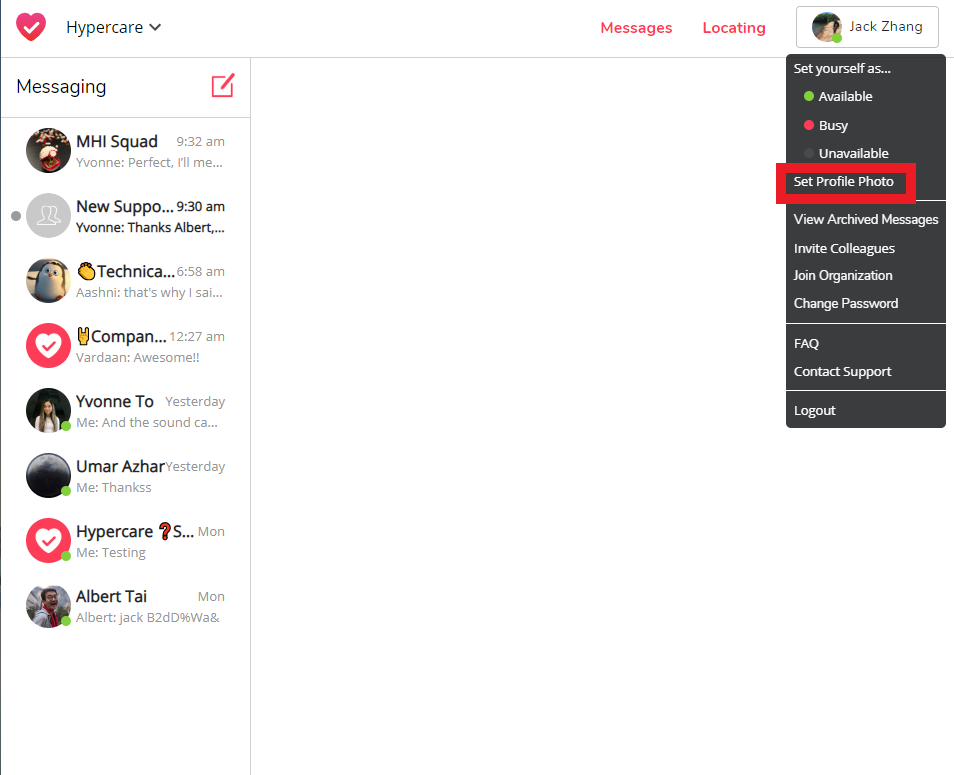
Task: Open the compose new message icon
Action: (223, 86)
